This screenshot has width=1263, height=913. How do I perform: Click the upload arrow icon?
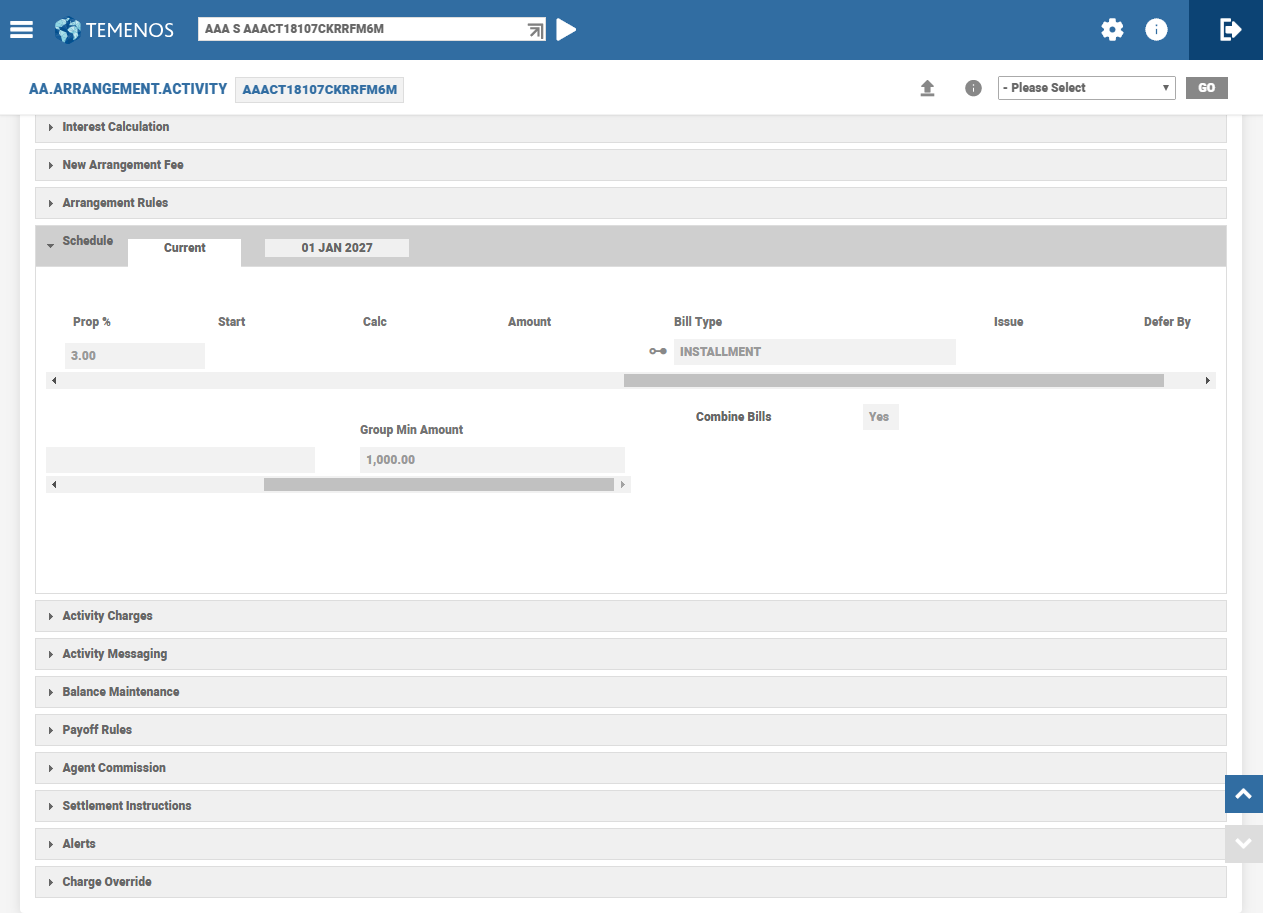[927, 88]
